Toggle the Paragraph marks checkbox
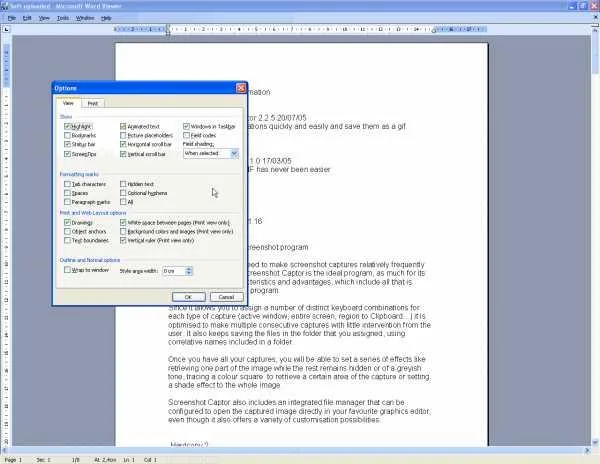Screen dimensions: 600x464 click(x=67, y=202)
